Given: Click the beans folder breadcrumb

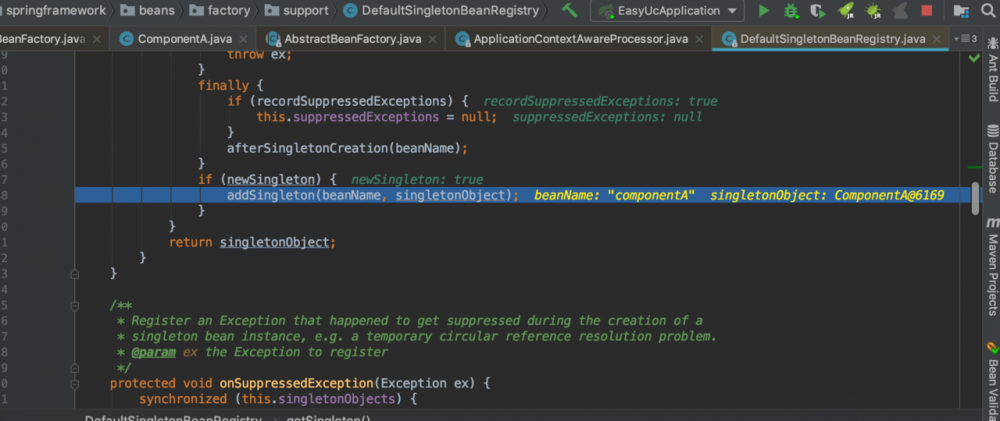Looking at the screenshot, I should click(x=147, y=10).
